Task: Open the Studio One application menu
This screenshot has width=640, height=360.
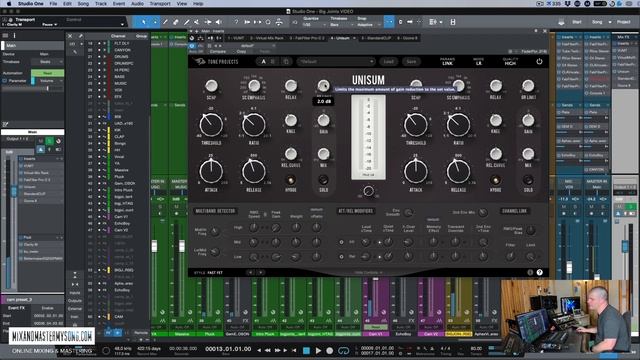Action: pyautogui.click(x=31, y=4)
